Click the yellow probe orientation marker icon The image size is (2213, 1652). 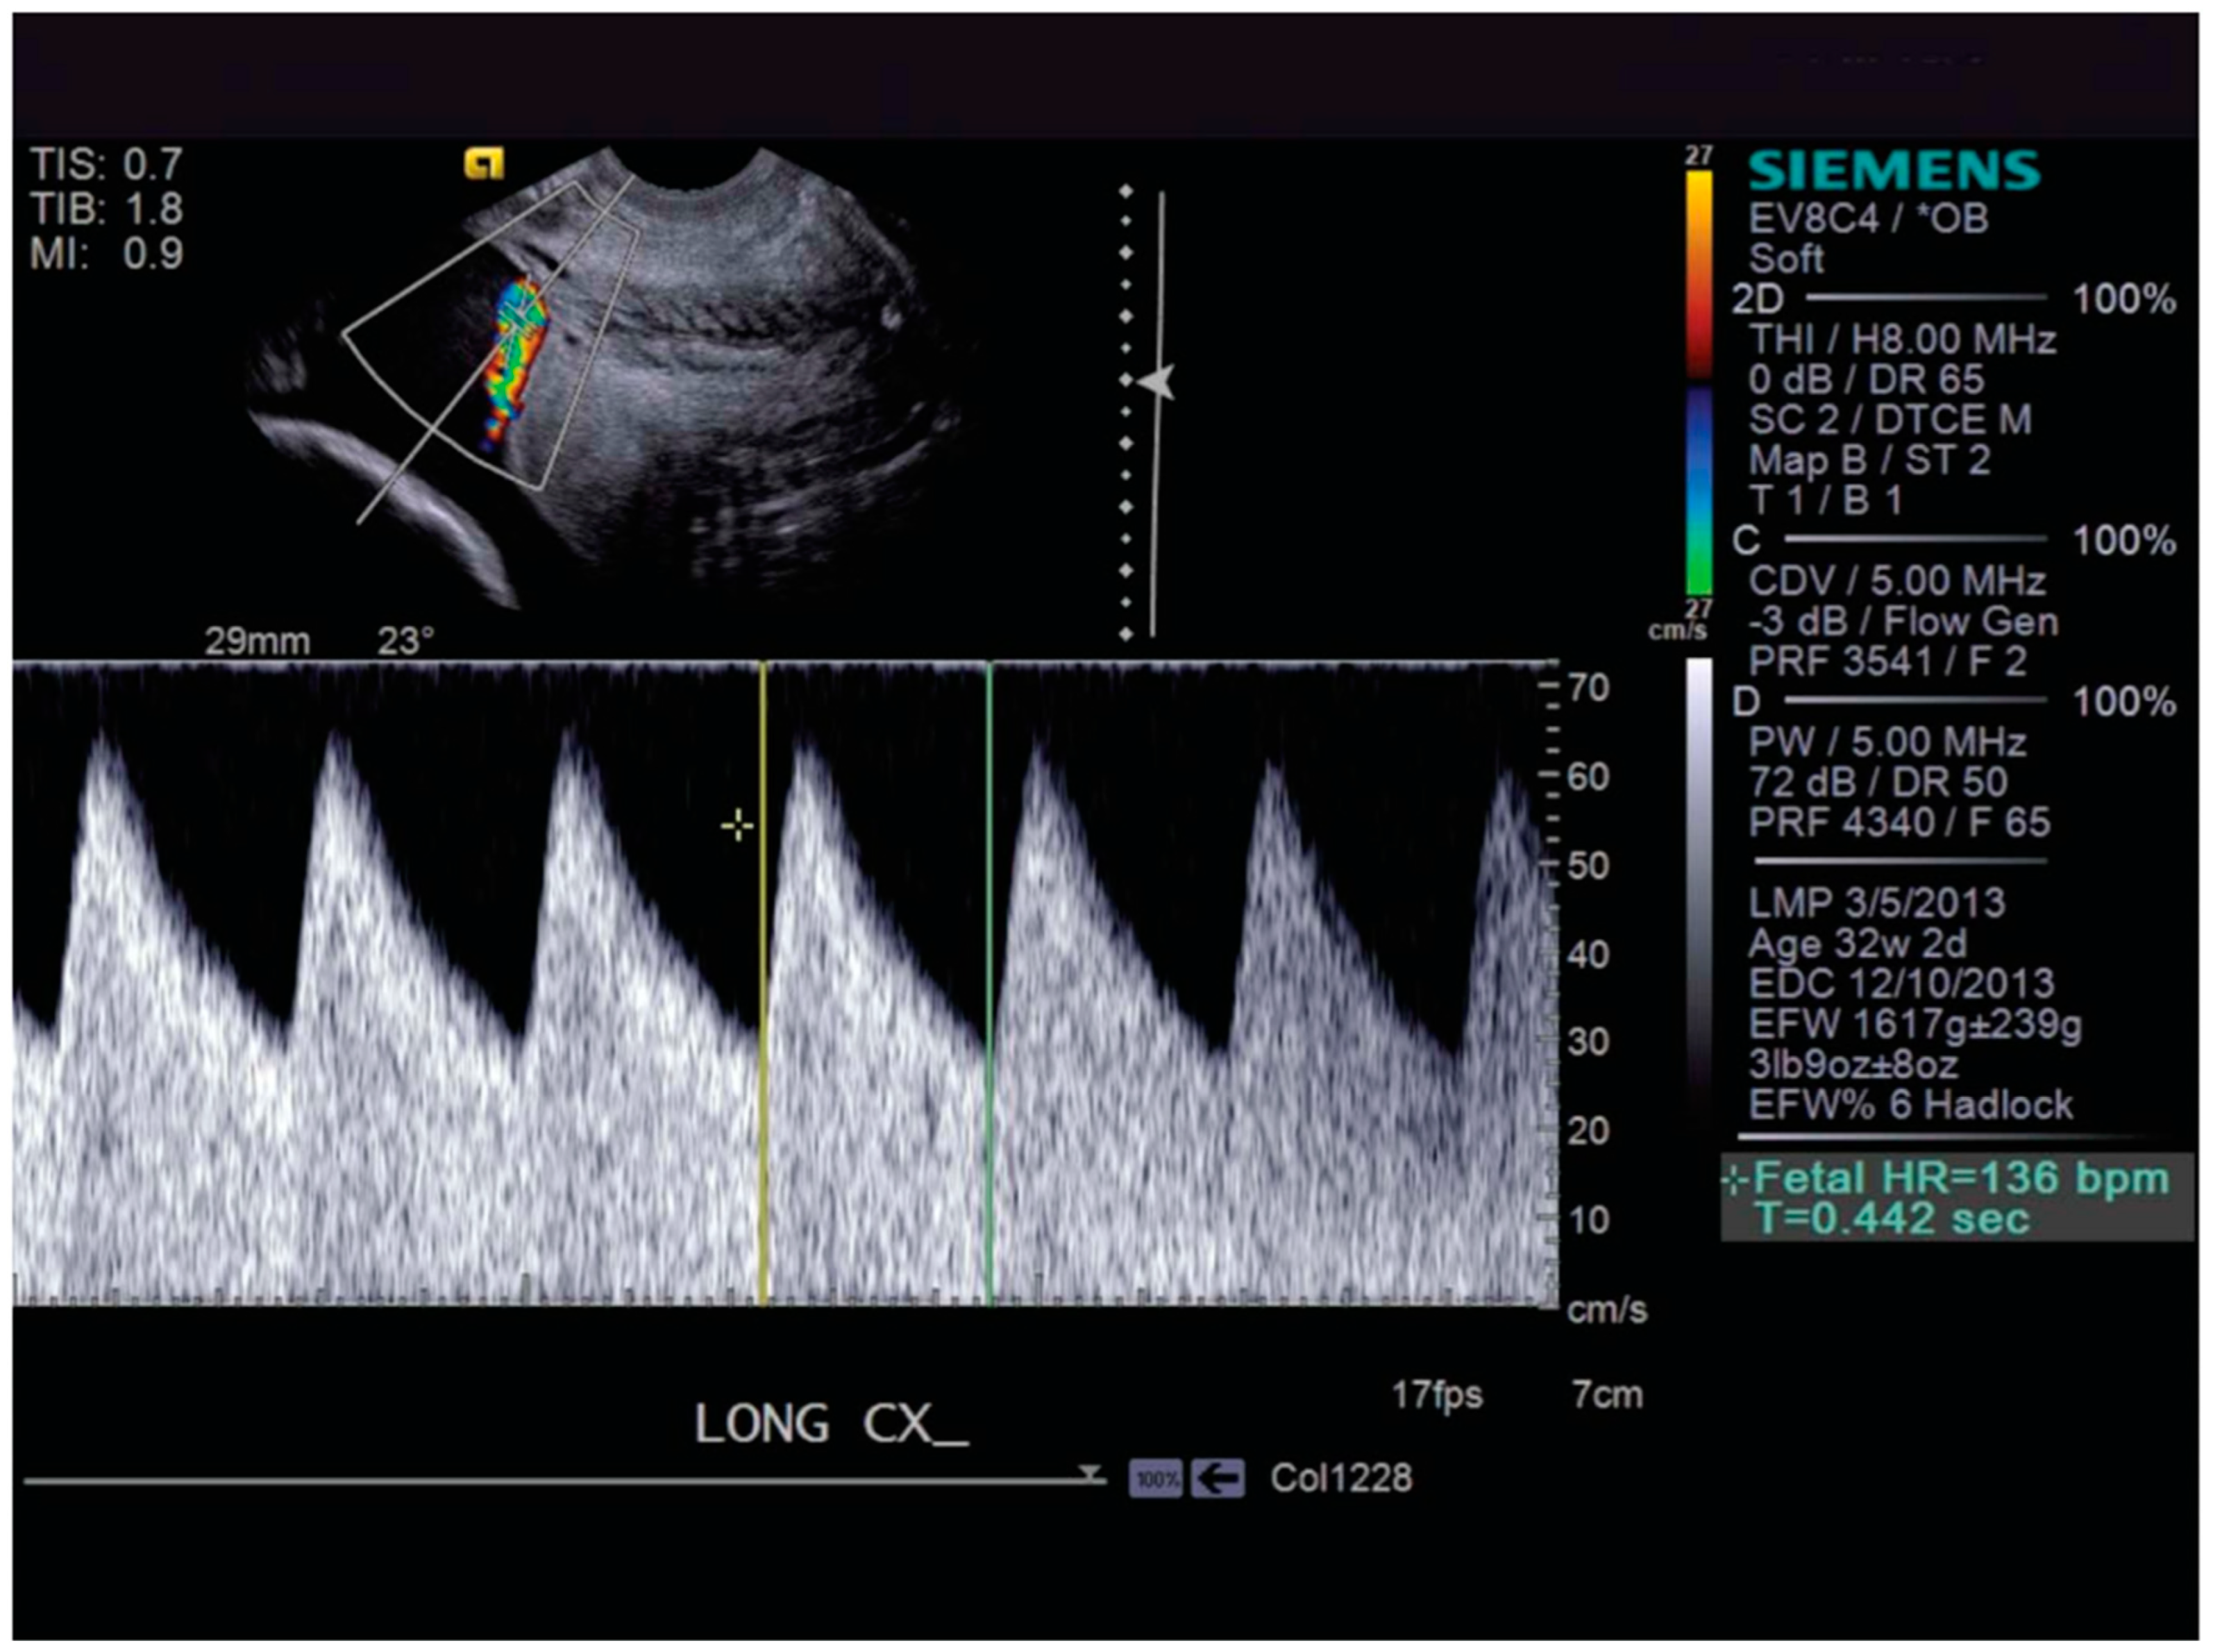click(x=484, y=164)
